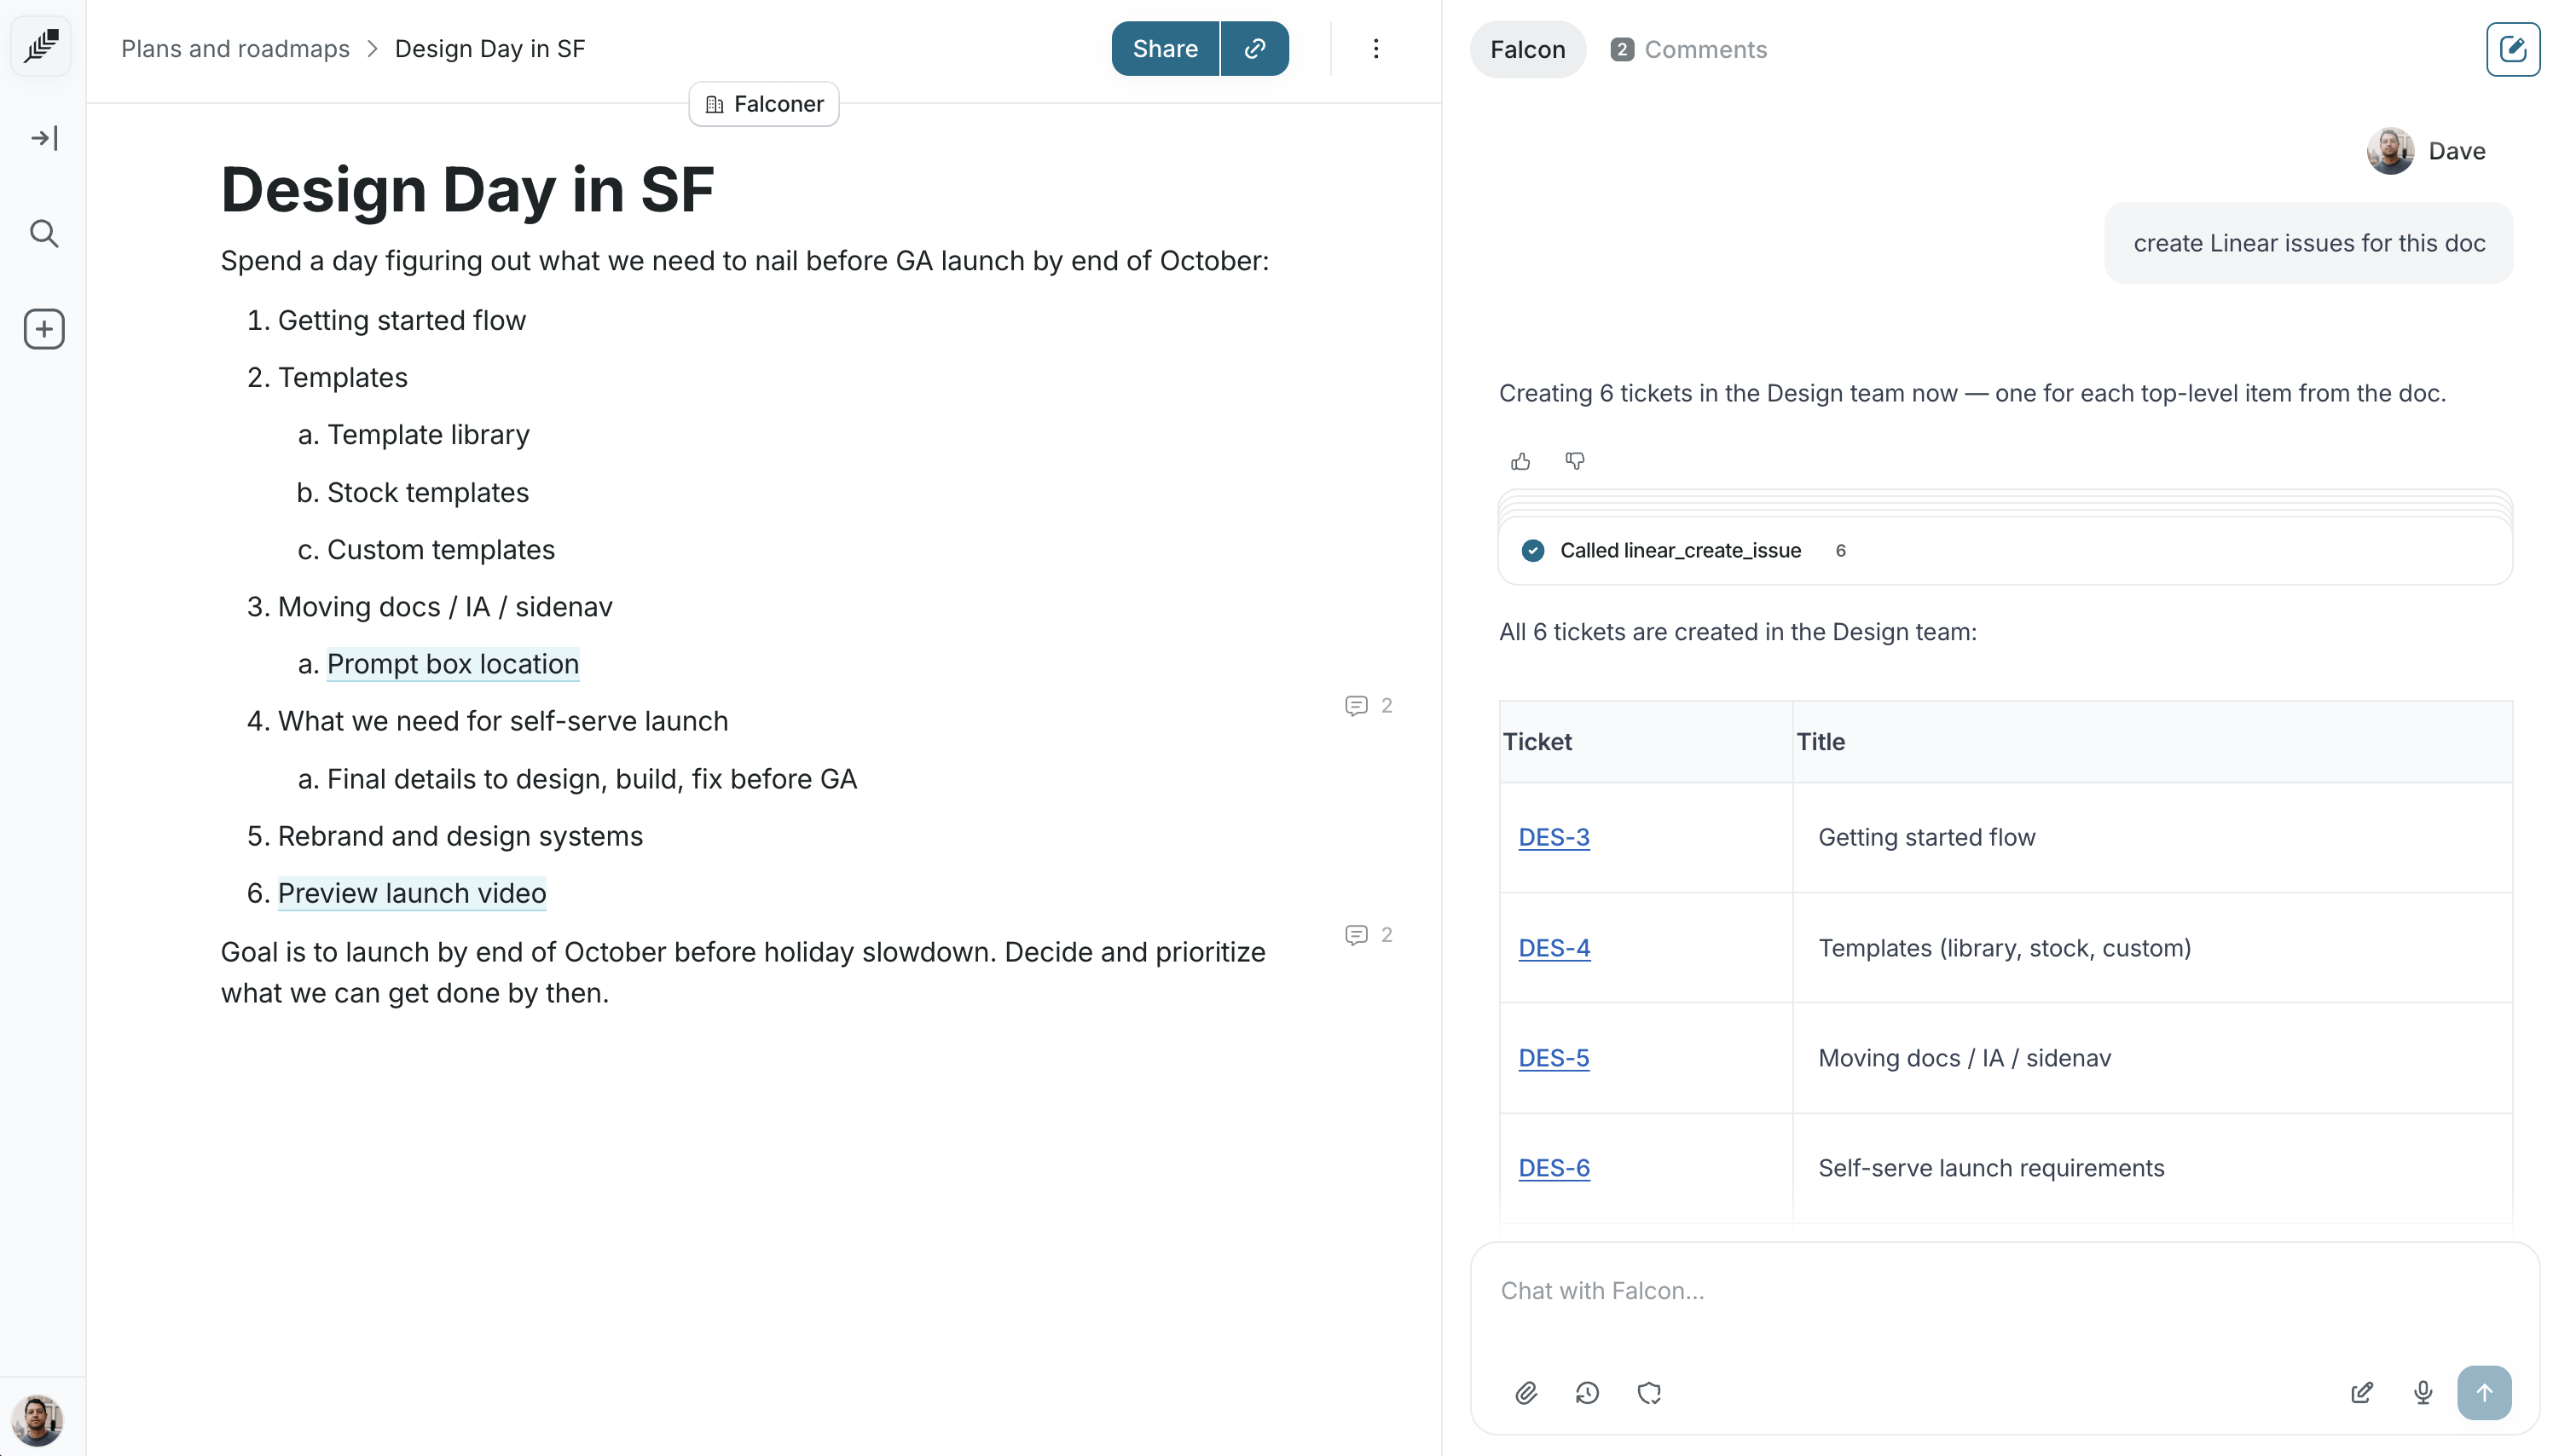Viewport: 2553px width, 1456px height.
Task: Send message with arrow button
Action: pyautogui.click(x=2484, y=1393)
